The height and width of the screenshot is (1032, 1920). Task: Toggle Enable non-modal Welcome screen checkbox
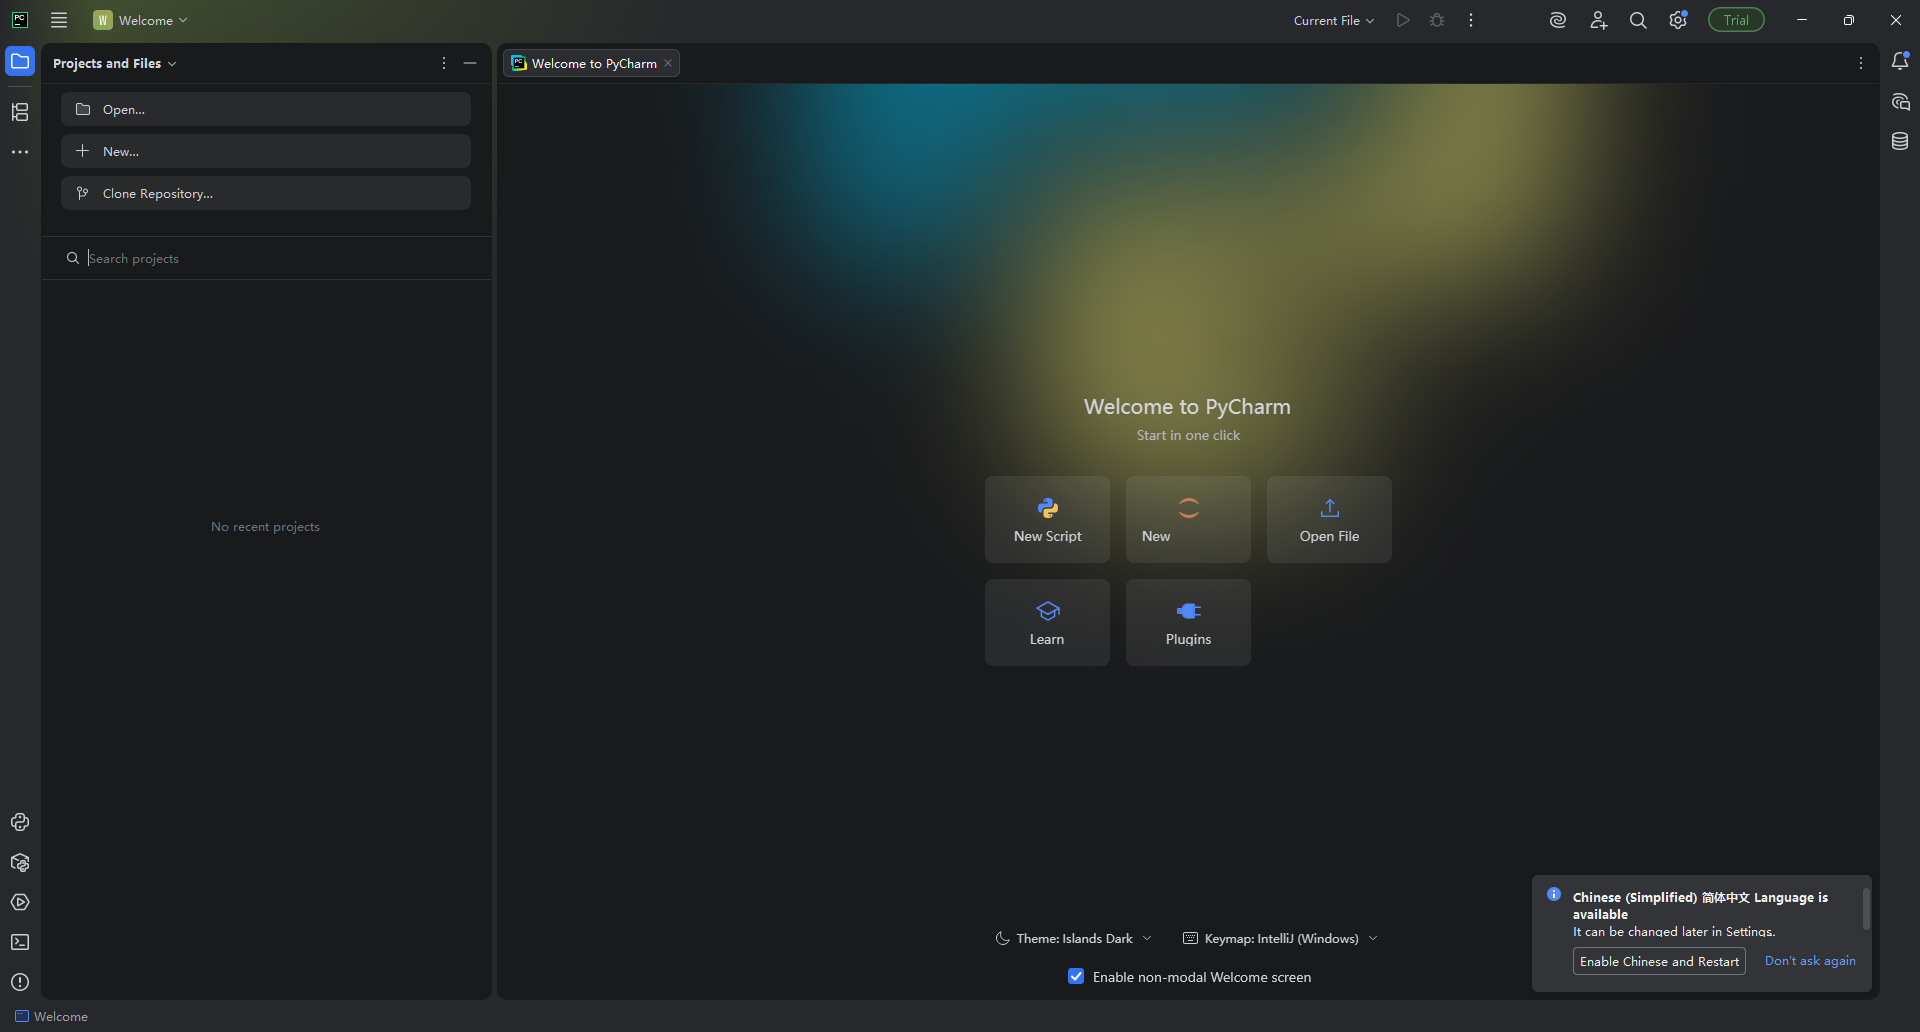coord(1076,977)
